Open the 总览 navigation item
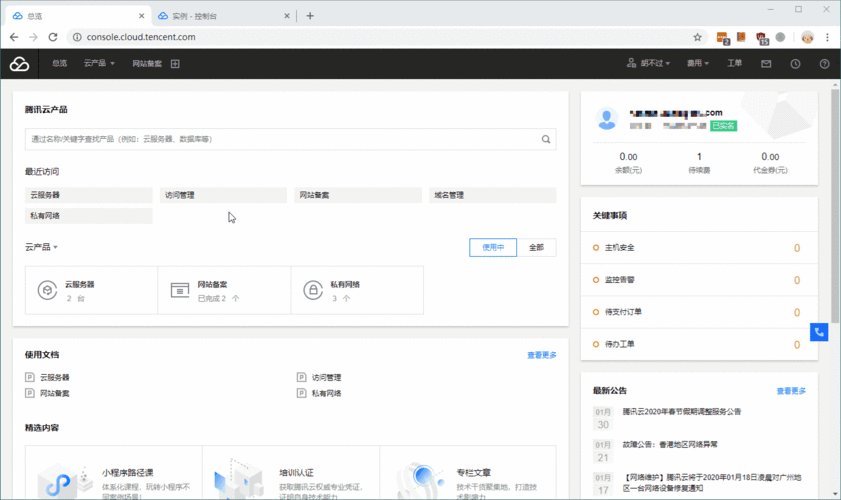This screenshot has height=500, width=841. click(x=60, y=63)
